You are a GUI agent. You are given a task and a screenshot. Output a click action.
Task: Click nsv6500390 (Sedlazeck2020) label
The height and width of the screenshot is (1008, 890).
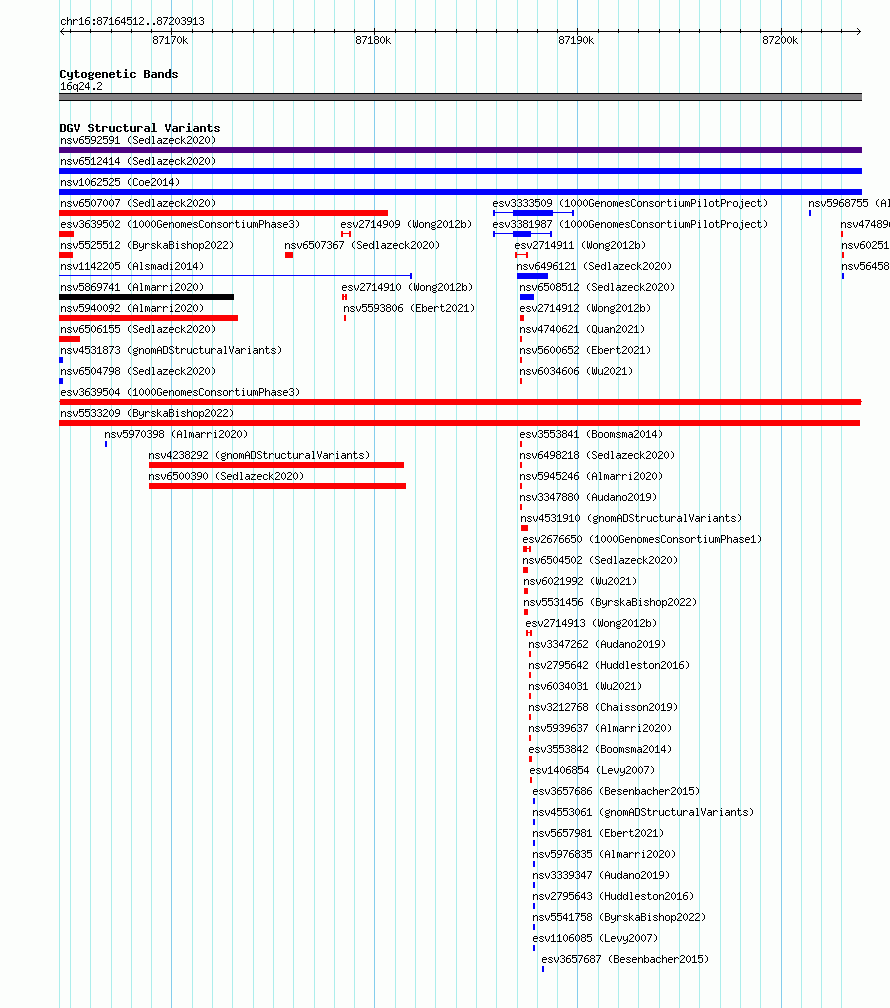226,476
